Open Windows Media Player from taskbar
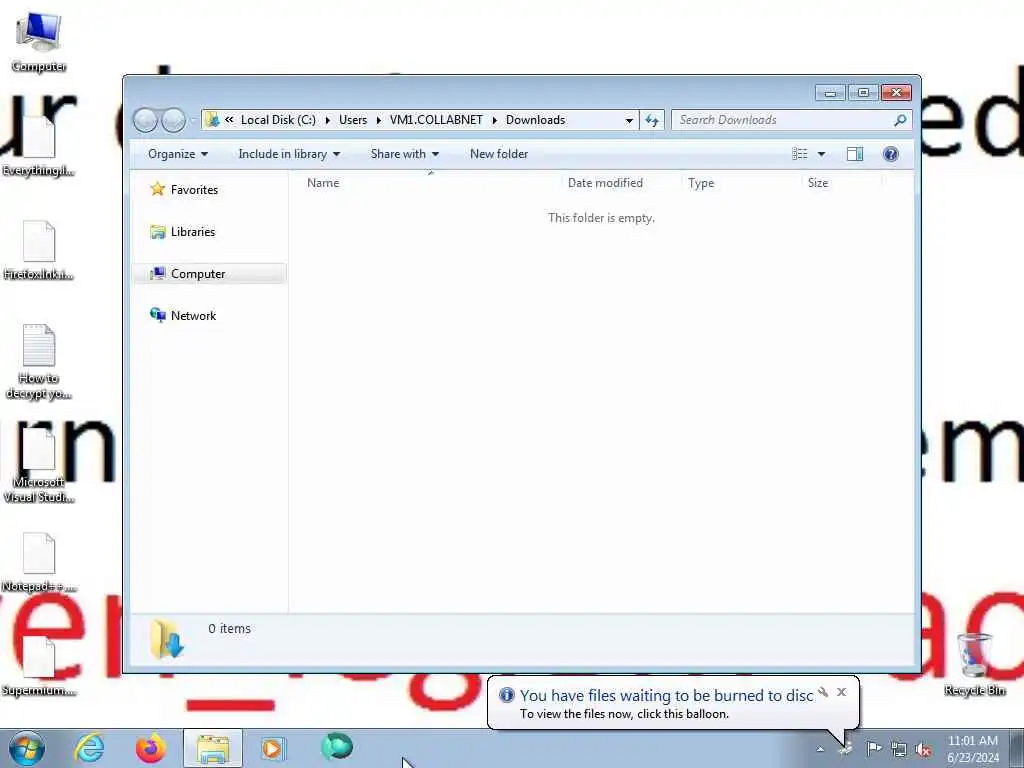The image size is (1024, 768). coord(273,748)
